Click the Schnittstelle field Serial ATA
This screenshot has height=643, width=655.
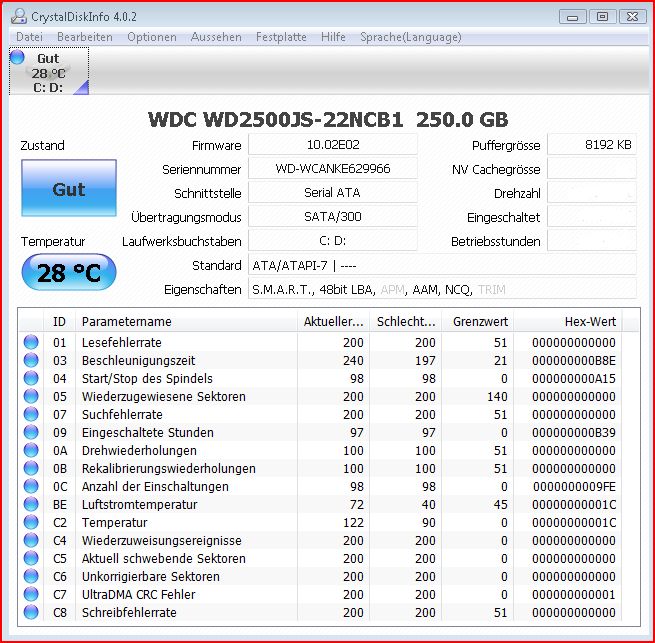pyautogui.click(x=333, y=193)
